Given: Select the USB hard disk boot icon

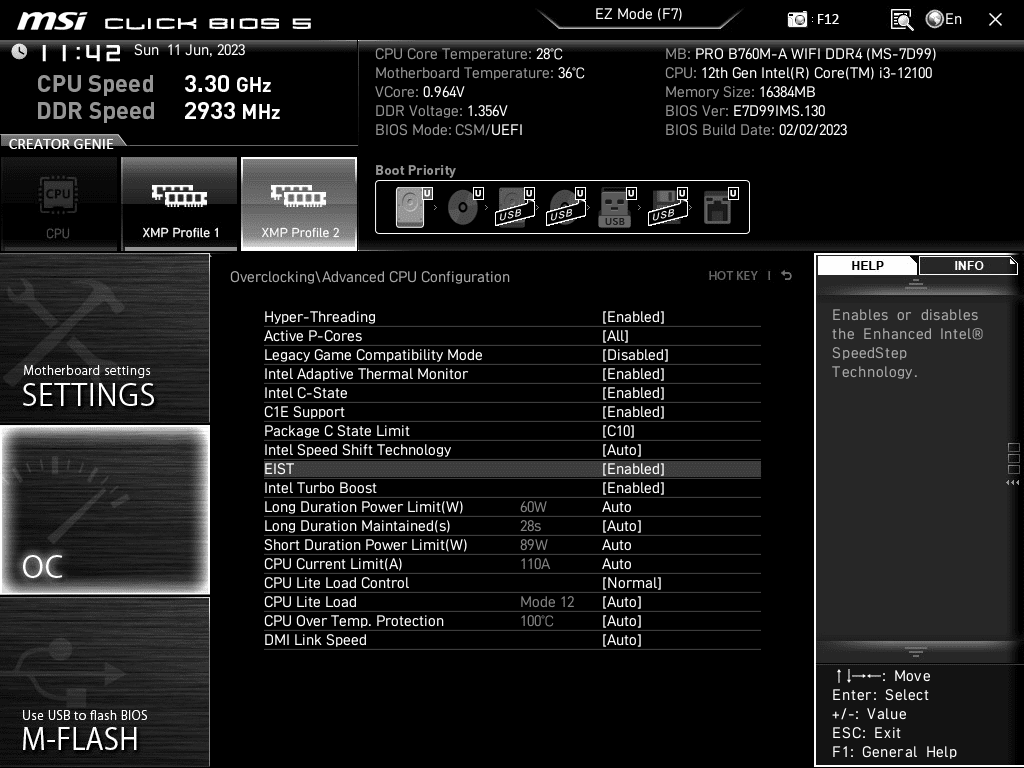Looking at the screenshot, I should (x=515, y=207).
